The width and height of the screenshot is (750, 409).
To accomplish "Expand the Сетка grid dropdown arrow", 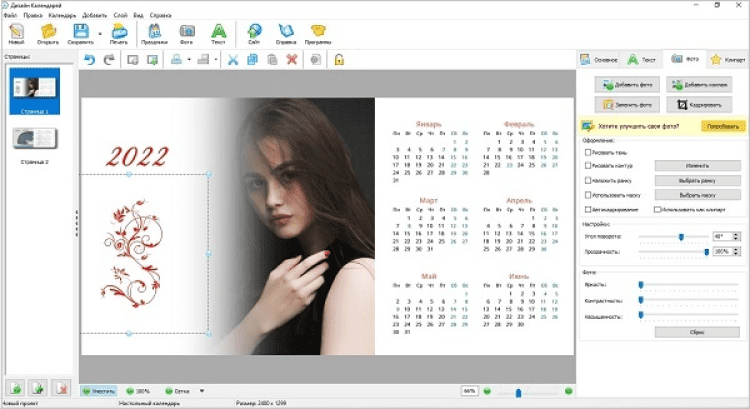I will click(202, 391).
